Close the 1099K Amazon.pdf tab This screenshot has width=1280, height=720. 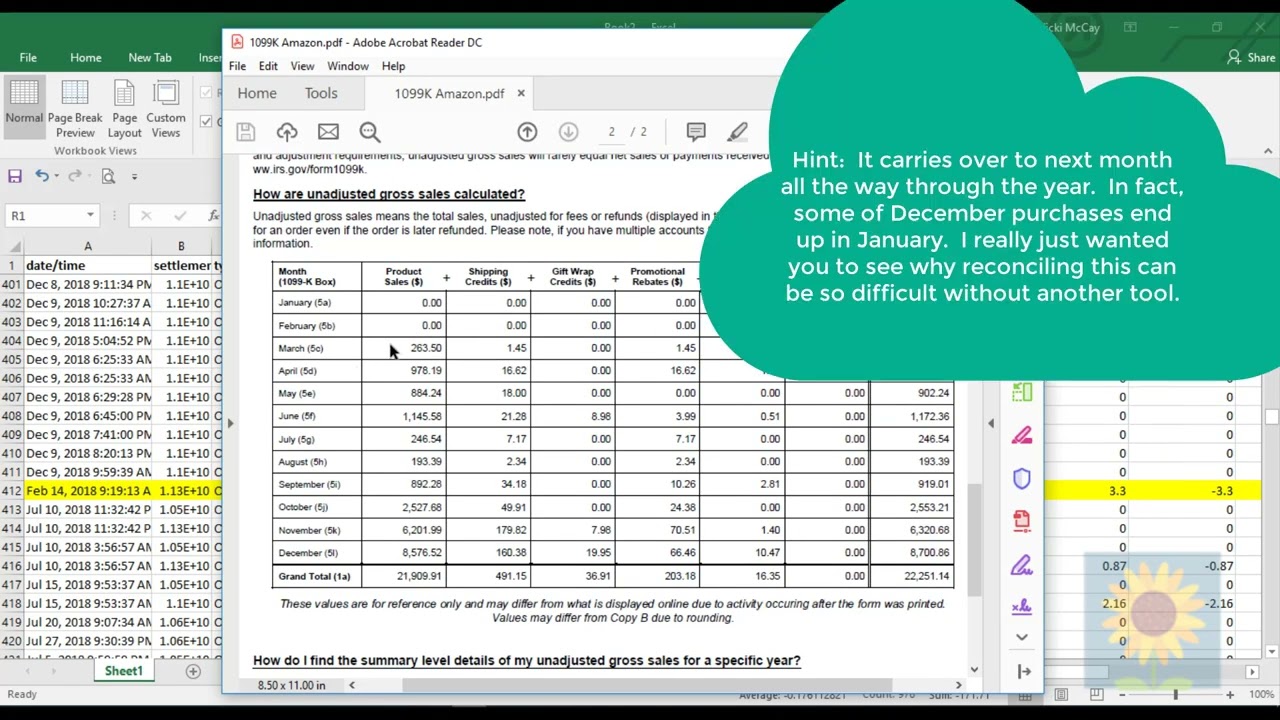pyautogui.click(x=520, y=93)
